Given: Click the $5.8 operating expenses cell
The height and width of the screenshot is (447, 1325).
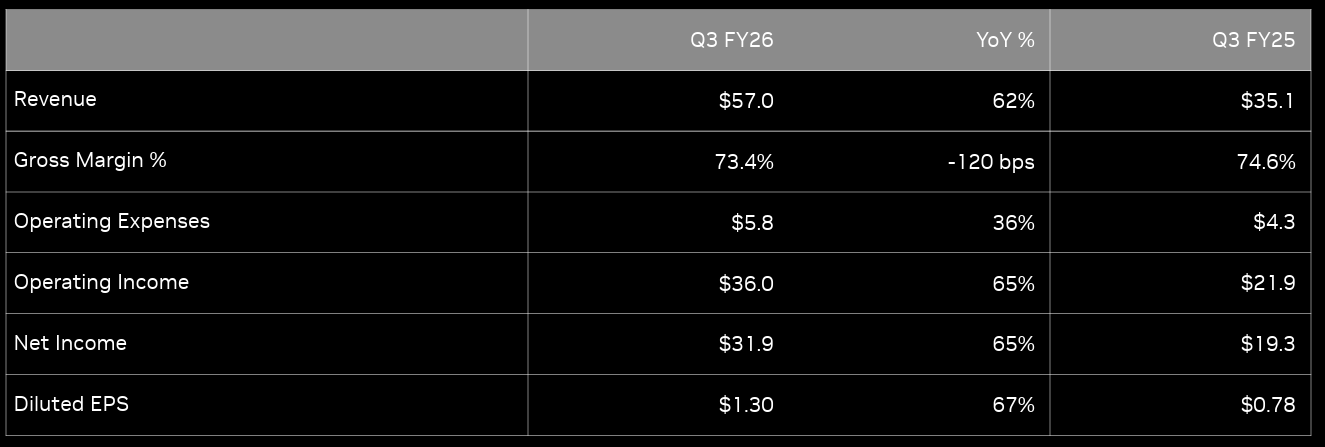Looking at the screenshot, I should [x=752, y=223].
